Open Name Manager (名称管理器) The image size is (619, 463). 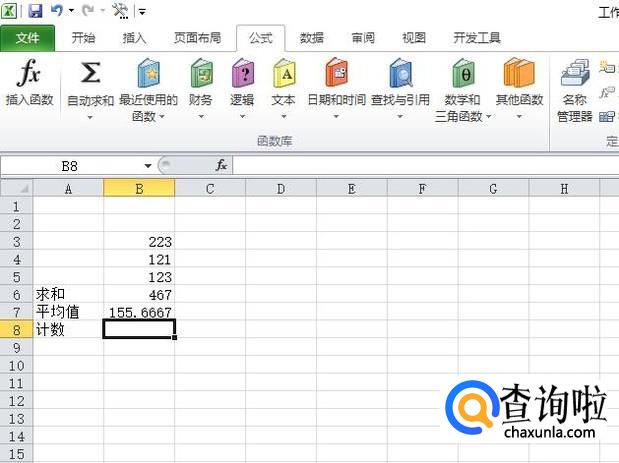point(575,77)
